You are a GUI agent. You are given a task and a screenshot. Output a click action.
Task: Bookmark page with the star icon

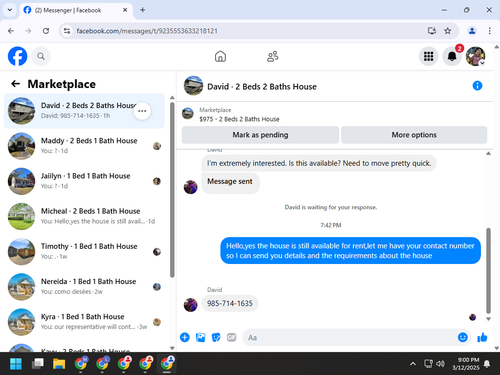[448, 31]
